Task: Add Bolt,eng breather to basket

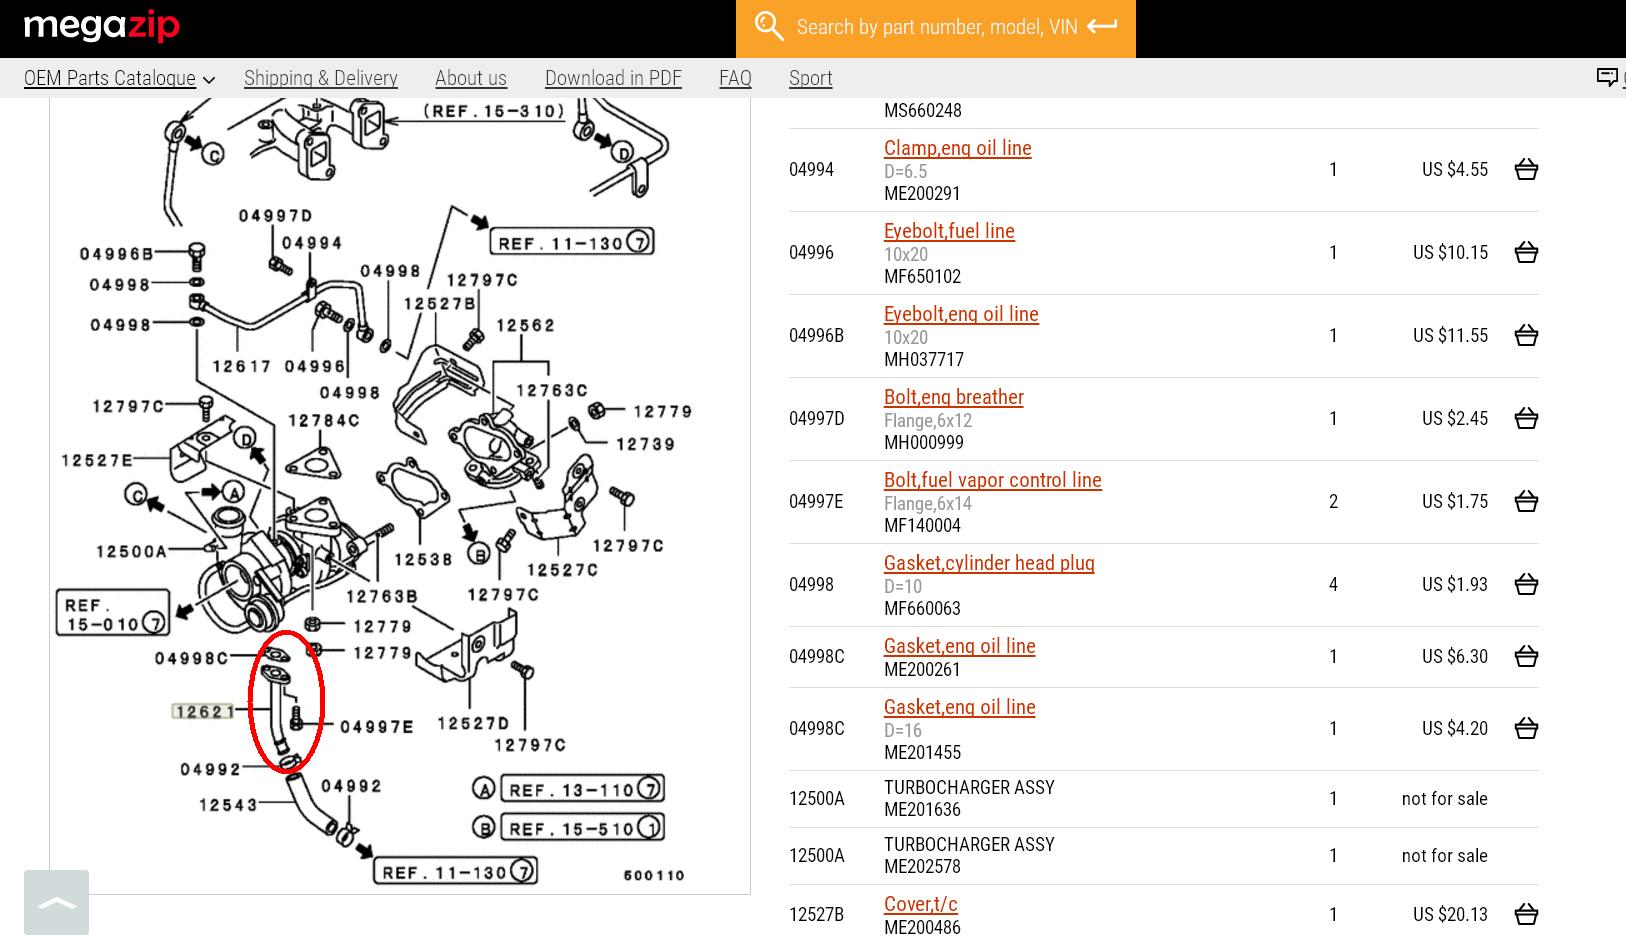Action: pyautogui.click(x=1525, y=419)
